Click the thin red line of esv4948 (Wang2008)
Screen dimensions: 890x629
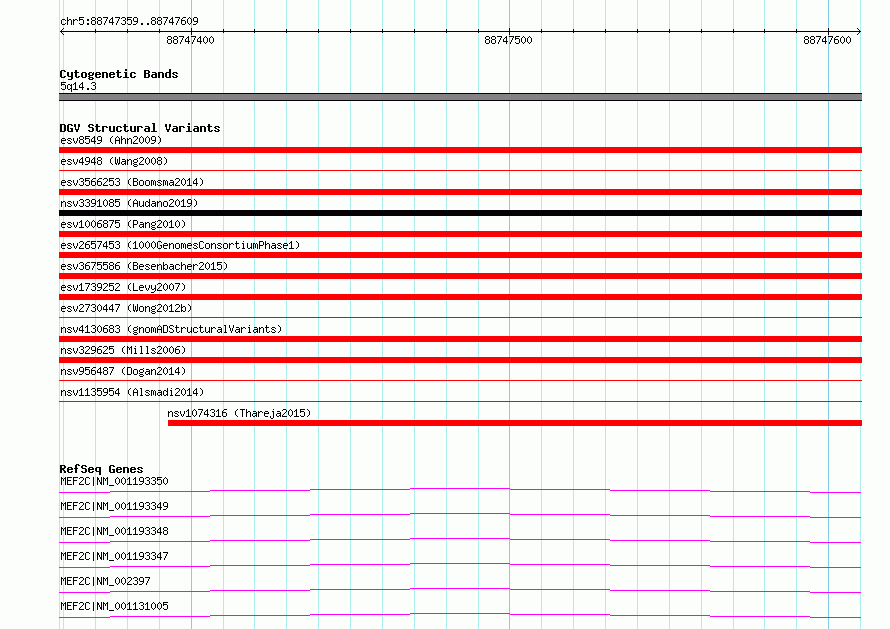coord(460,170)
